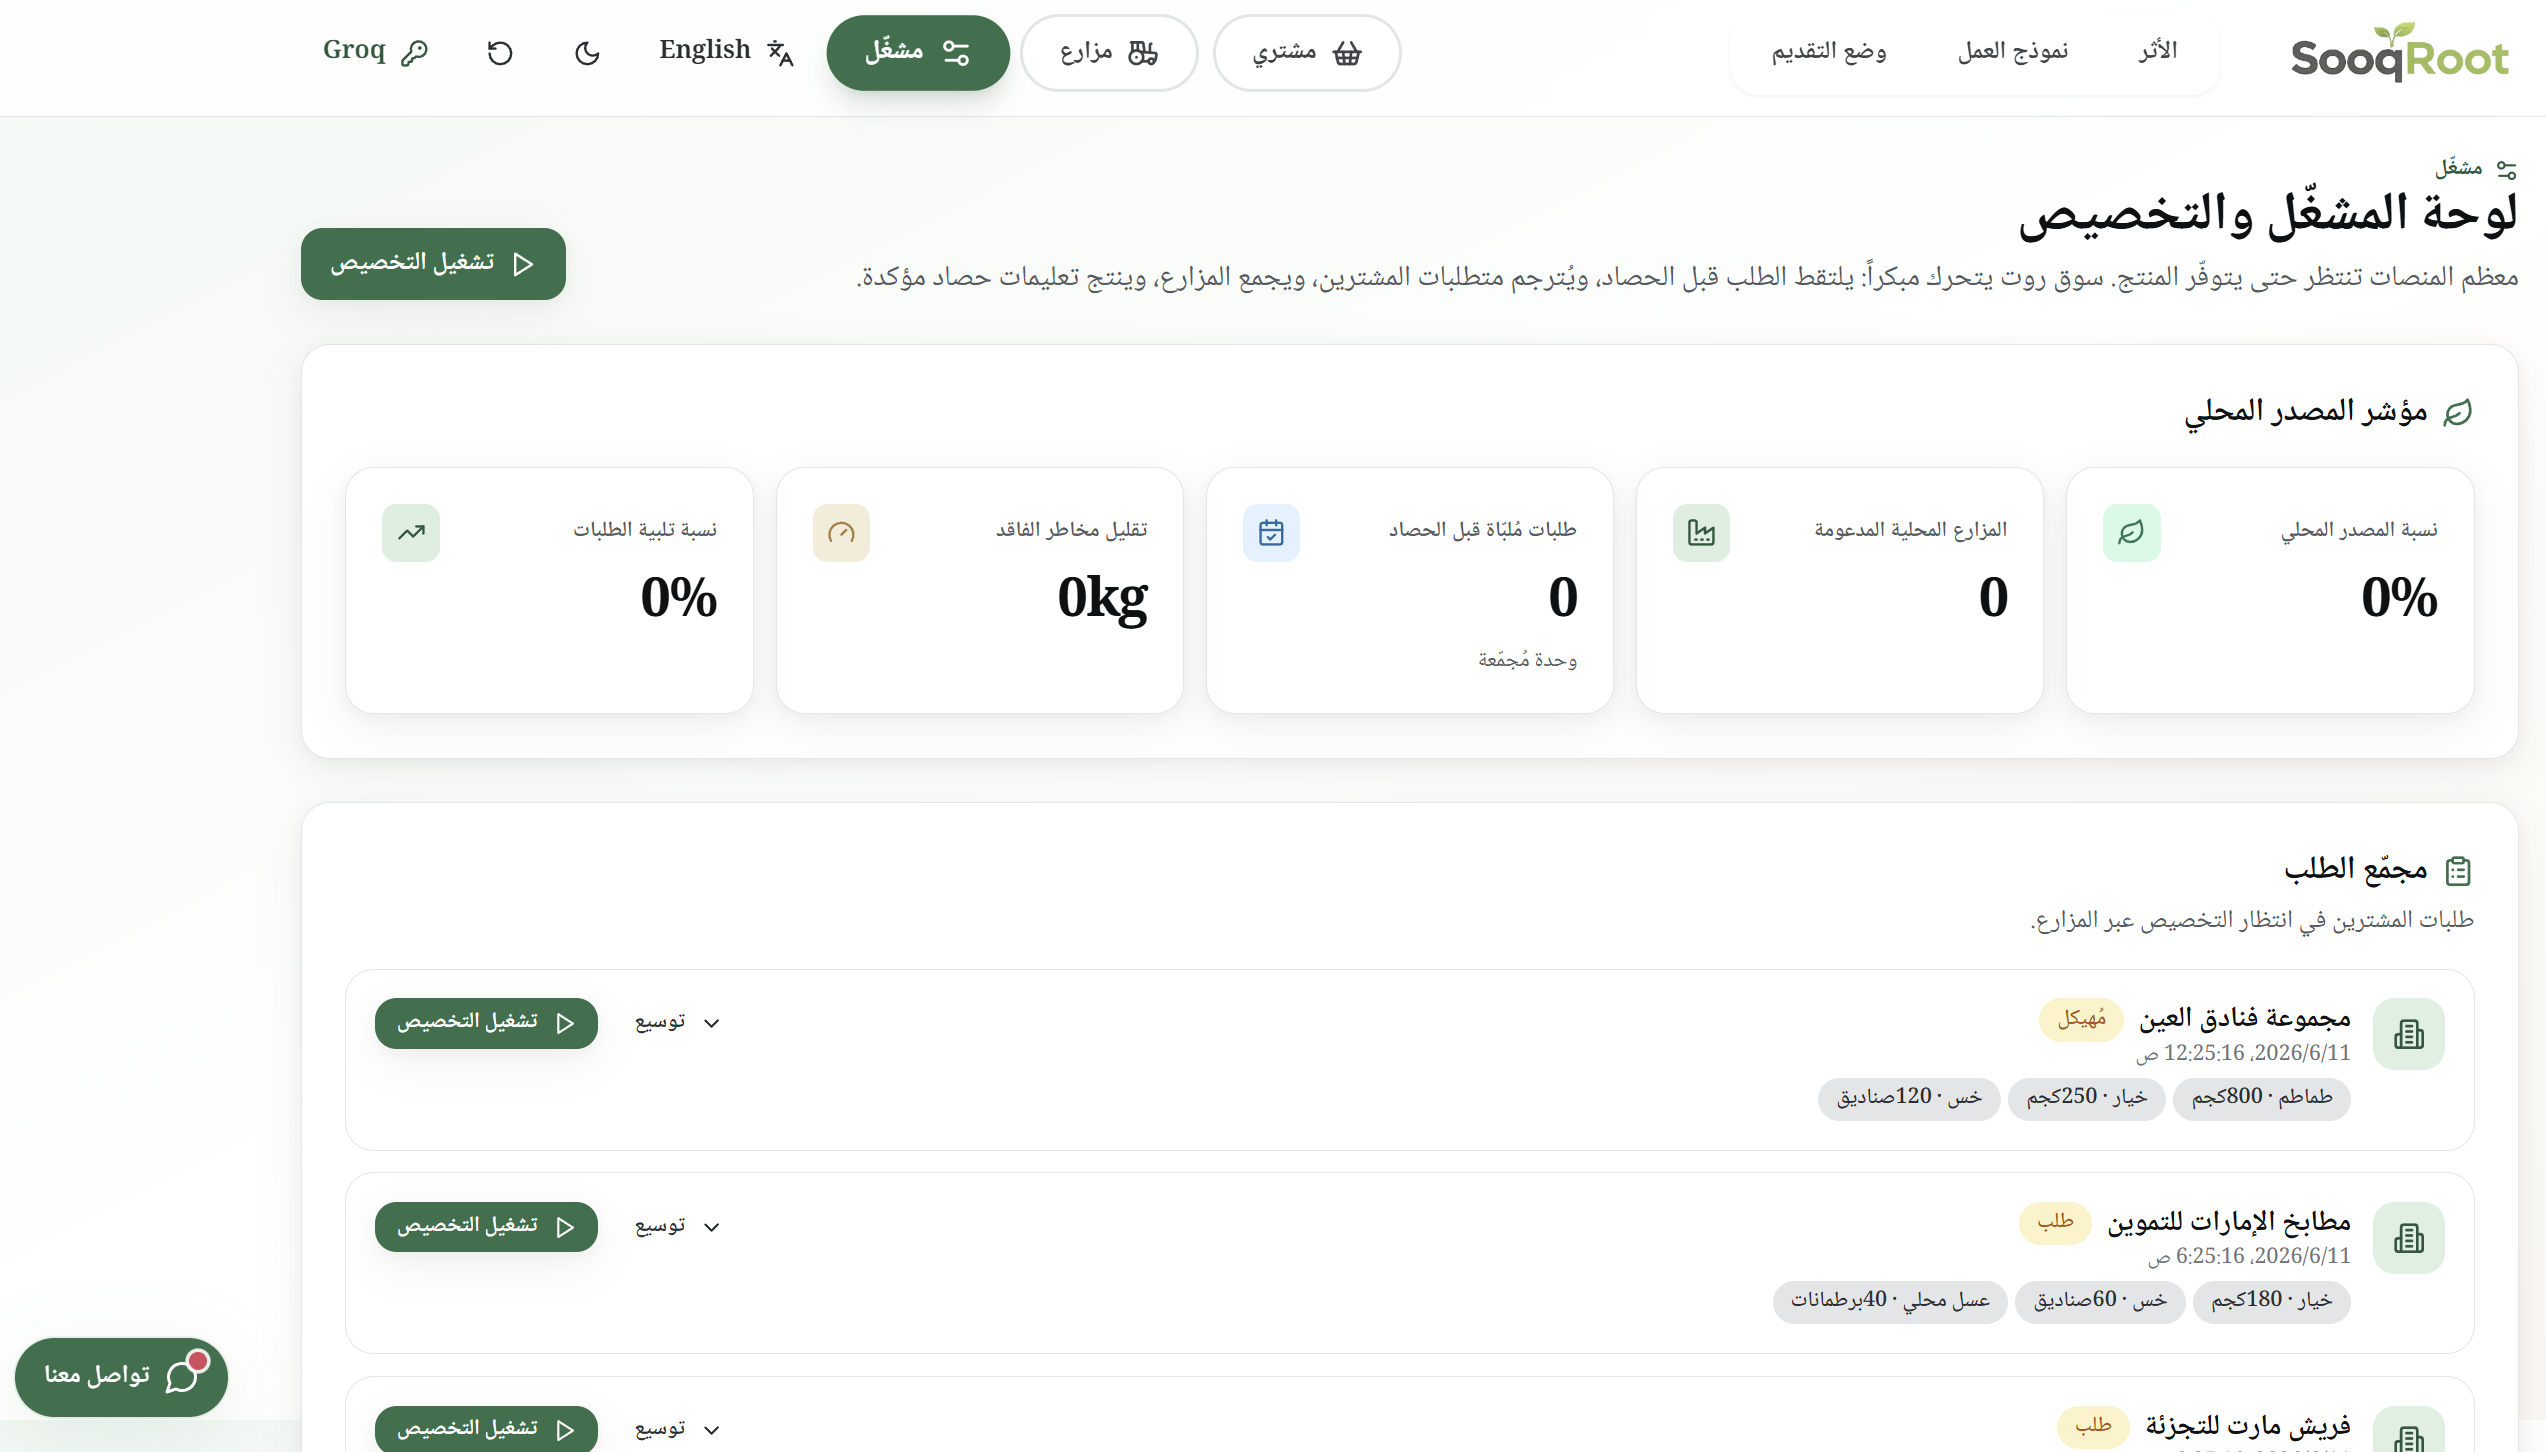
Task: Click the 0kg waste reduction value
Action: tap(1102, 598)
